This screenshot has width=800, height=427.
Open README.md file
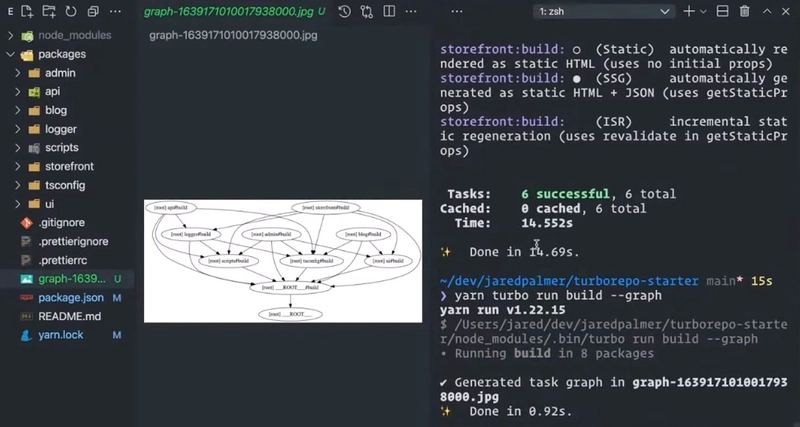point(69,316)
